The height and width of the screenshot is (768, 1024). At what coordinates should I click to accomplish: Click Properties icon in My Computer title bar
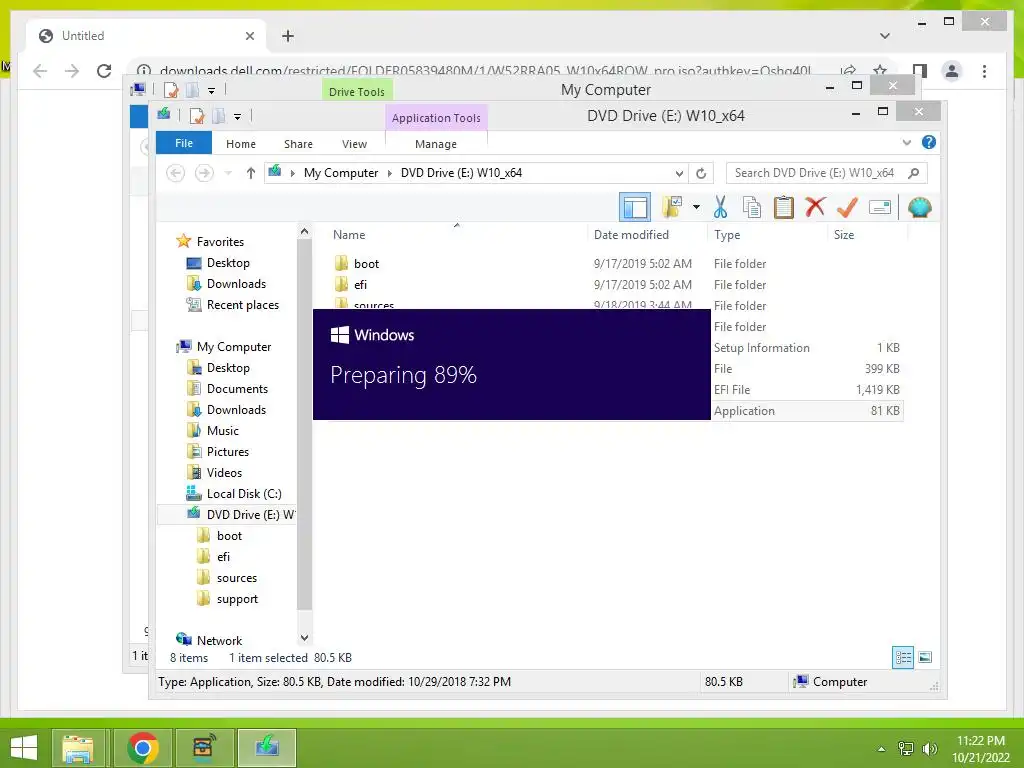171,90
